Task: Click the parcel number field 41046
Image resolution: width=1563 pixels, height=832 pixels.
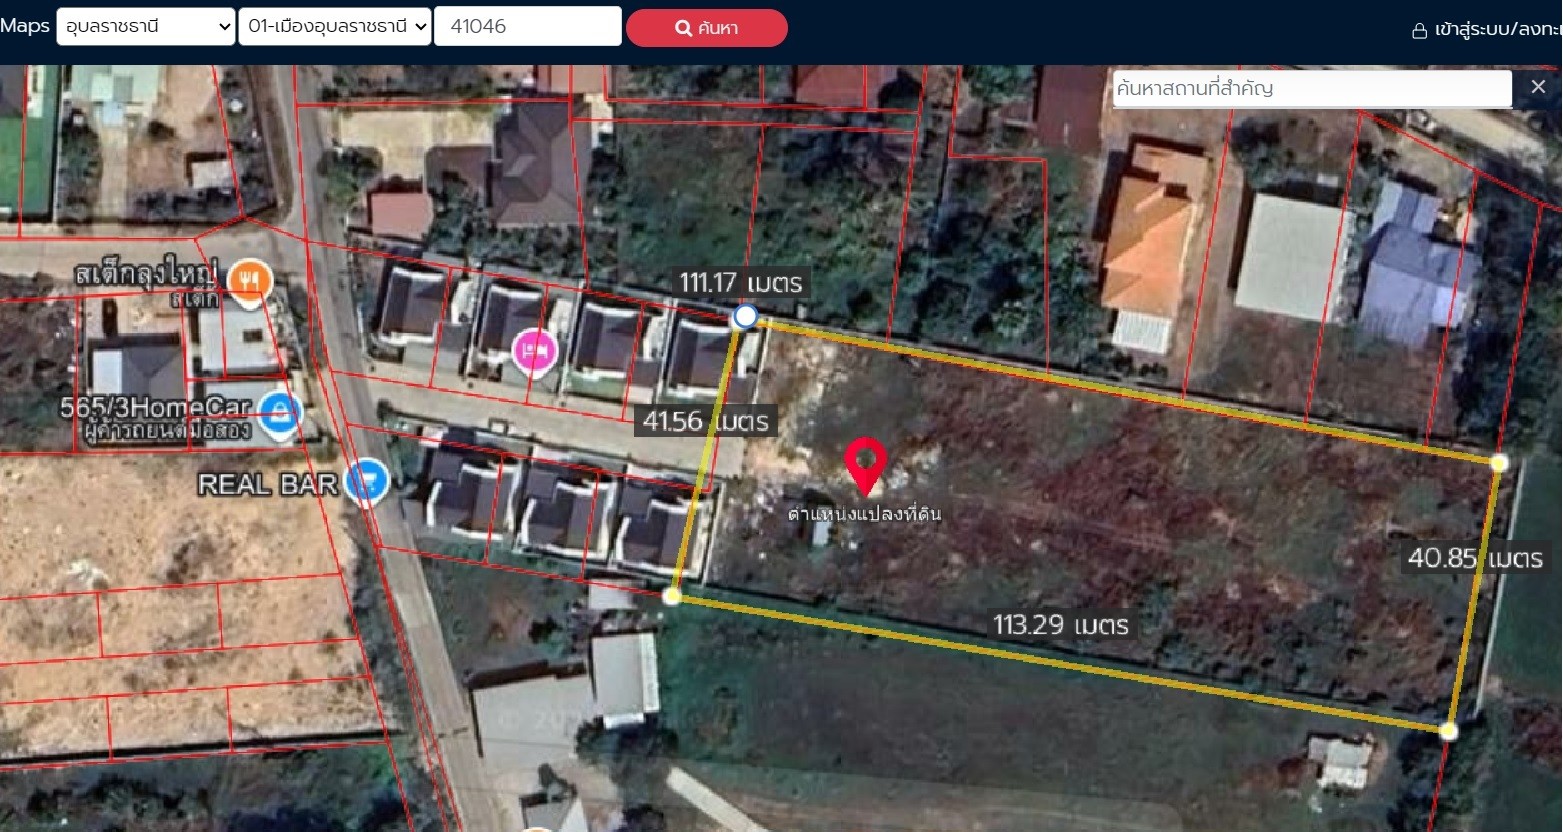Action: coord(527,27)
